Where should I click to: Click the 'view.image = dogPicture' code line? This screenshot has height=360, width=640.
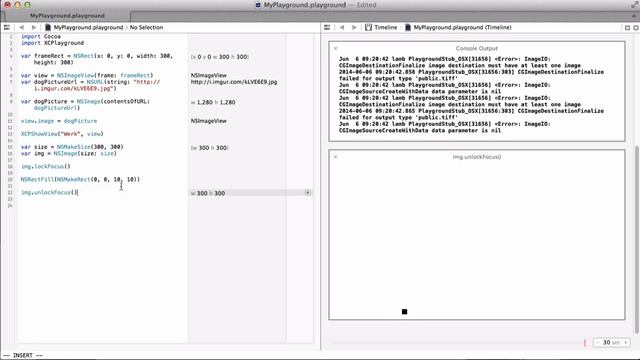[x=59, y=121]
